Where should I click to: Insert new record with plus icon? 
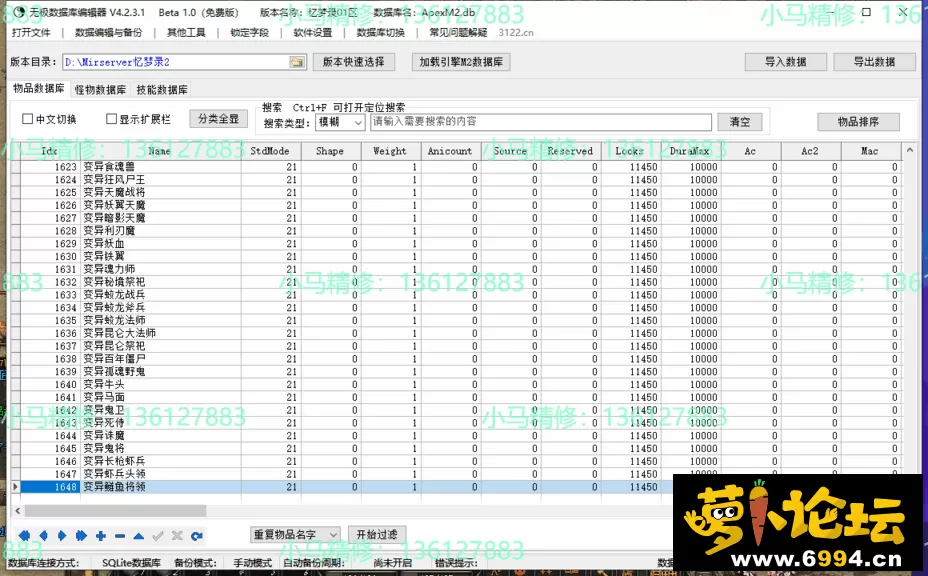pyautogui.click(x=101, y=536)
